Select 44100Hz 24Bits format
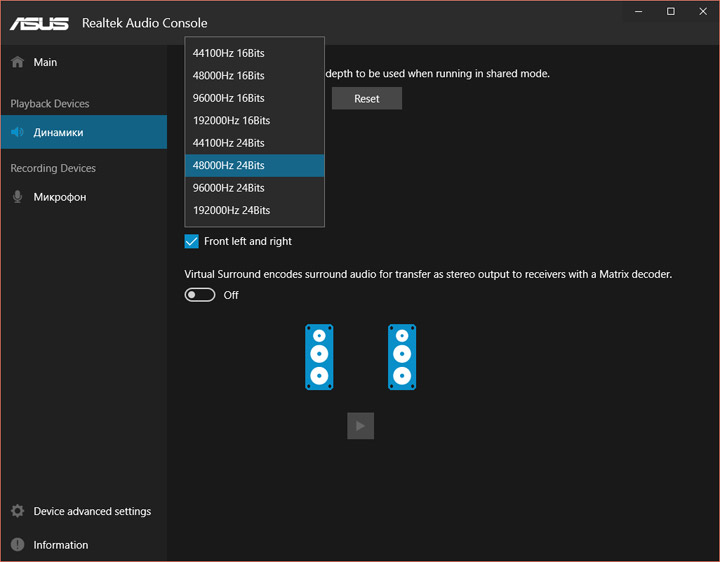The height and width of the screenshot is (562, 720). (254, 143)
